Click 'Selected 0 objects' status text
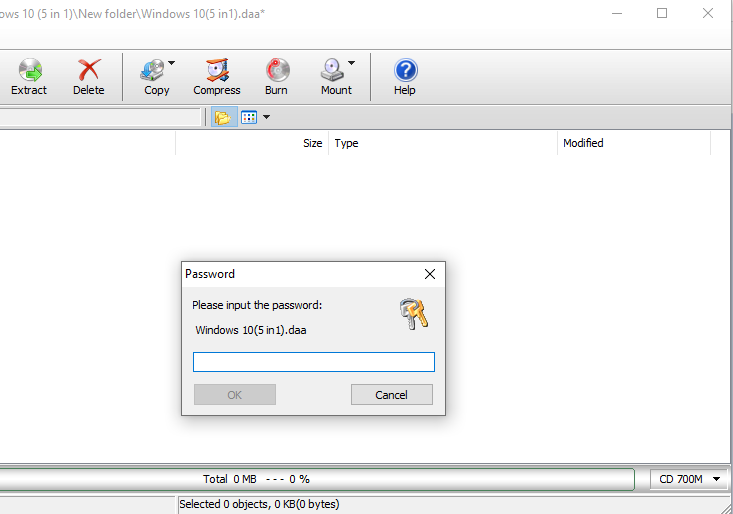The image size is (733, 514). coord(259,504)
